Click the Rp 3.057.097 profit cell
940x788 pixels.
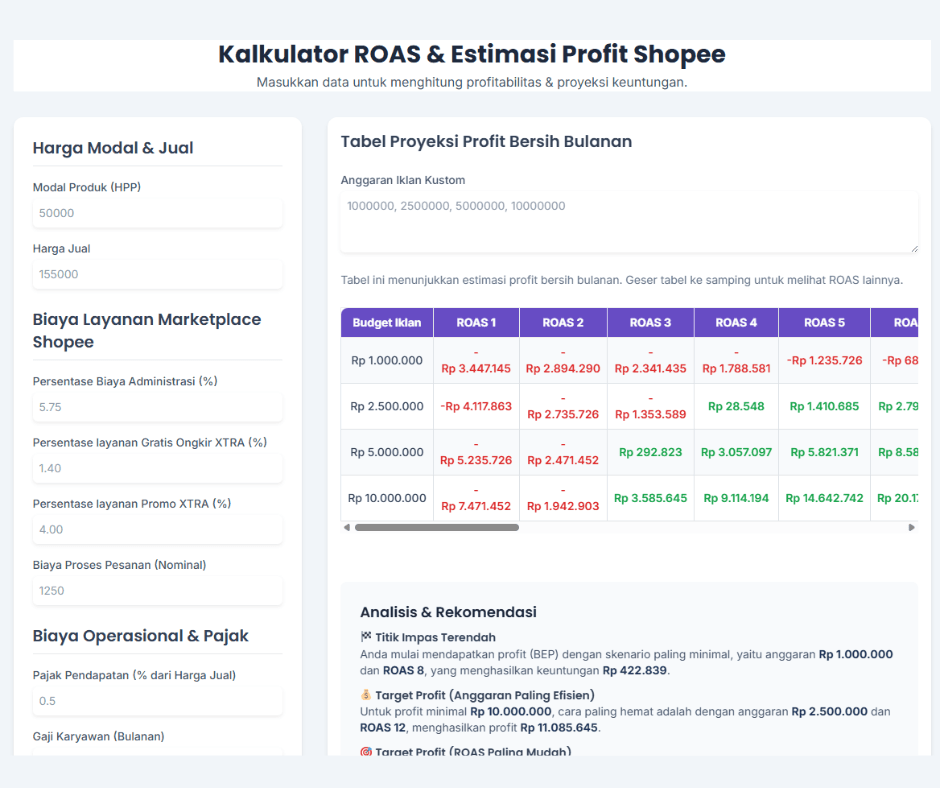click(x=736, y=452)
